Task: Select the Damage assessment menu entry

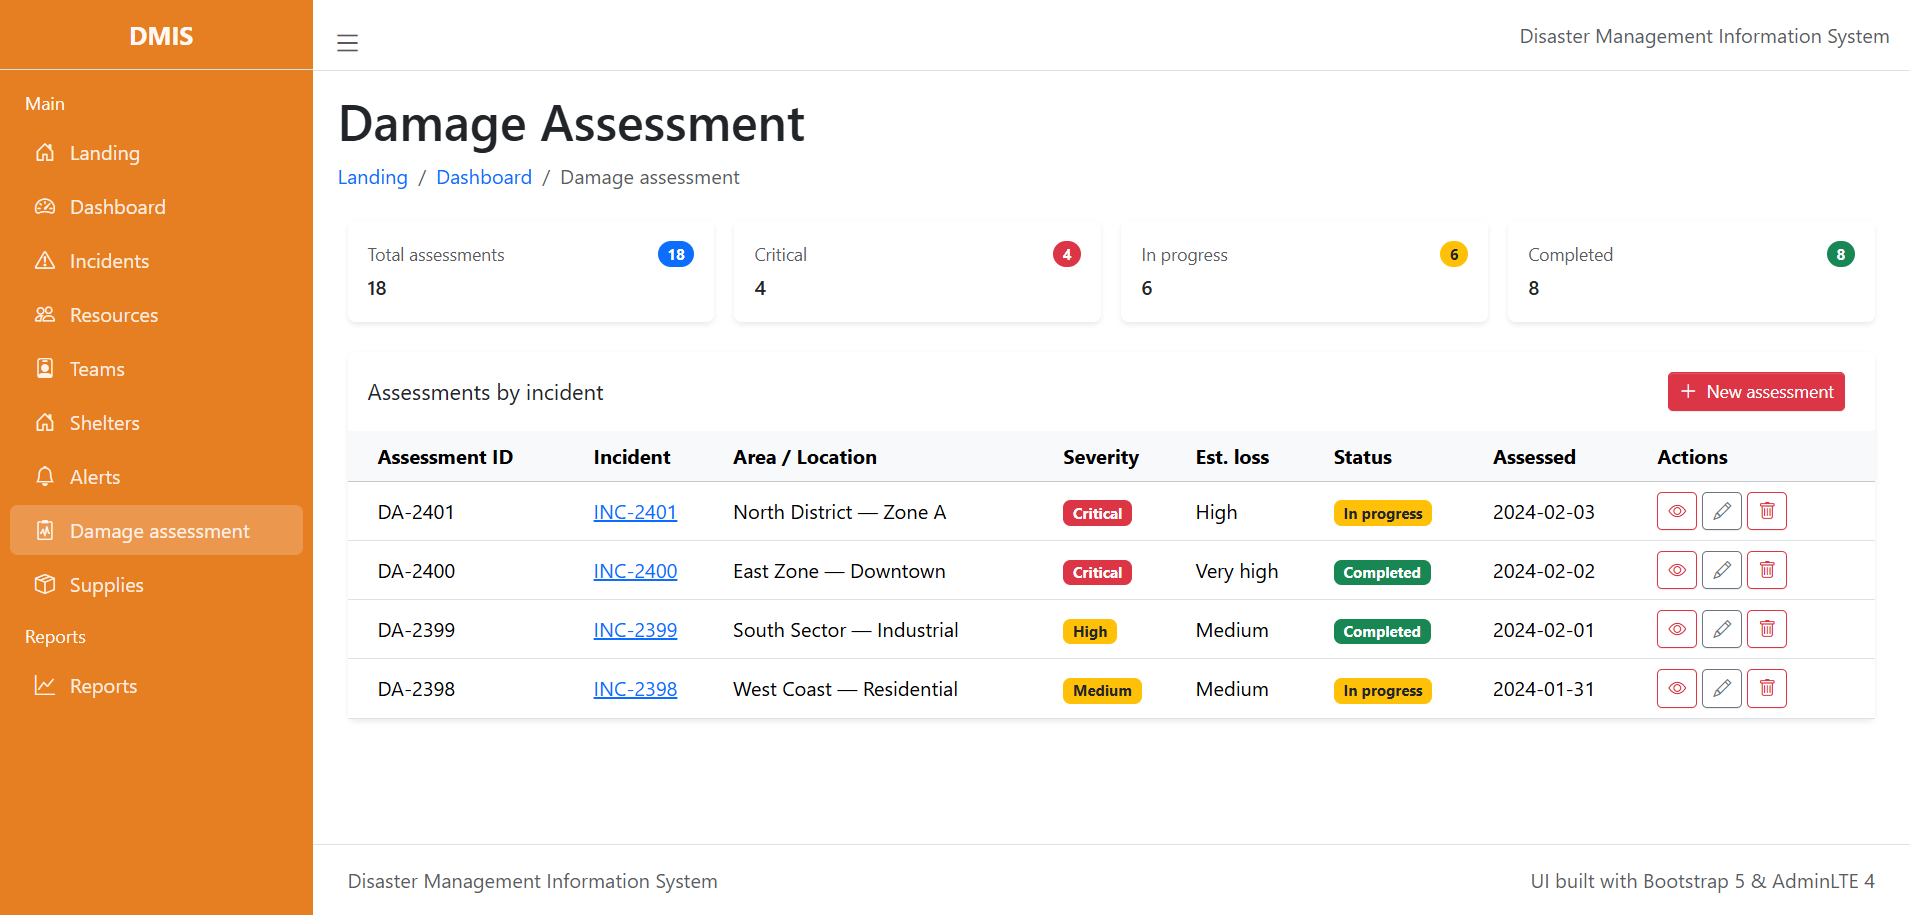Action: pos(159,530)
